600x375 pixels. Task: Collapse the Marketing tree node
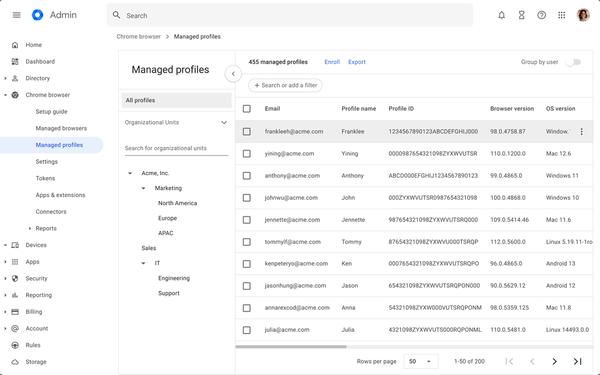[143, 188]
